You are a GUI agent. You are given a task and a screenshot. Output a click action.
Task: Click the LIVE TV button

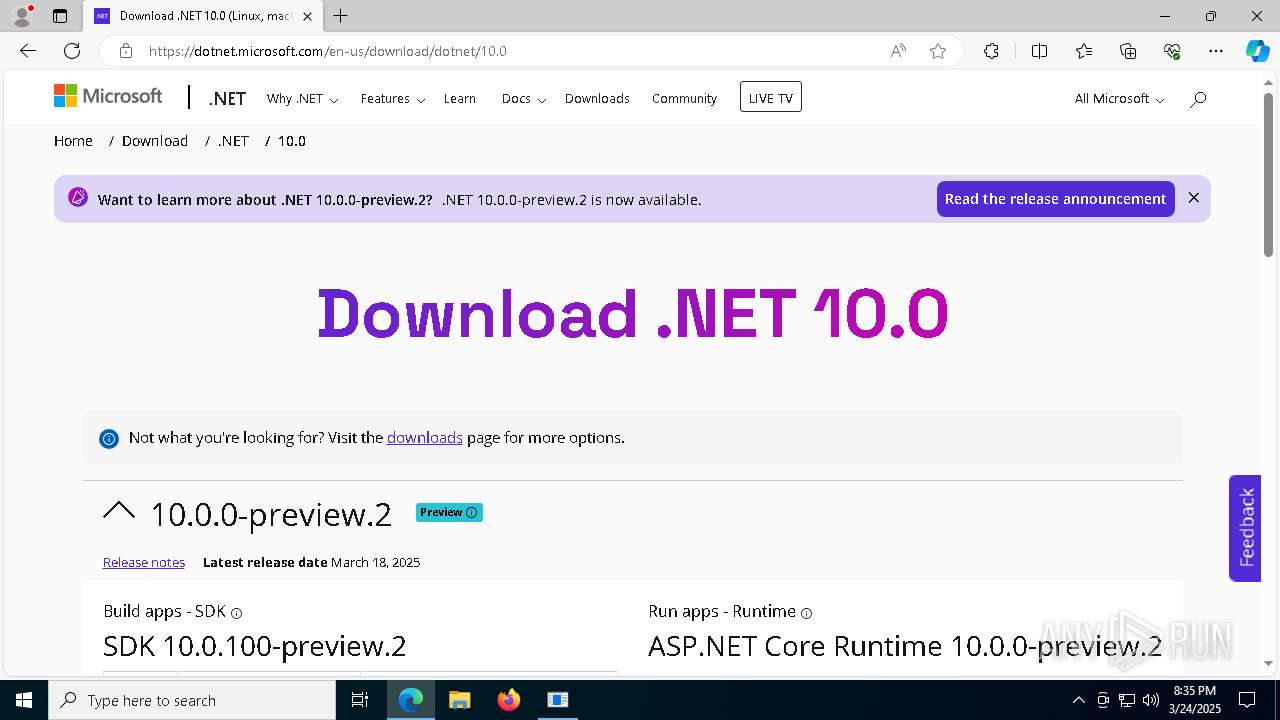point(771,97)
